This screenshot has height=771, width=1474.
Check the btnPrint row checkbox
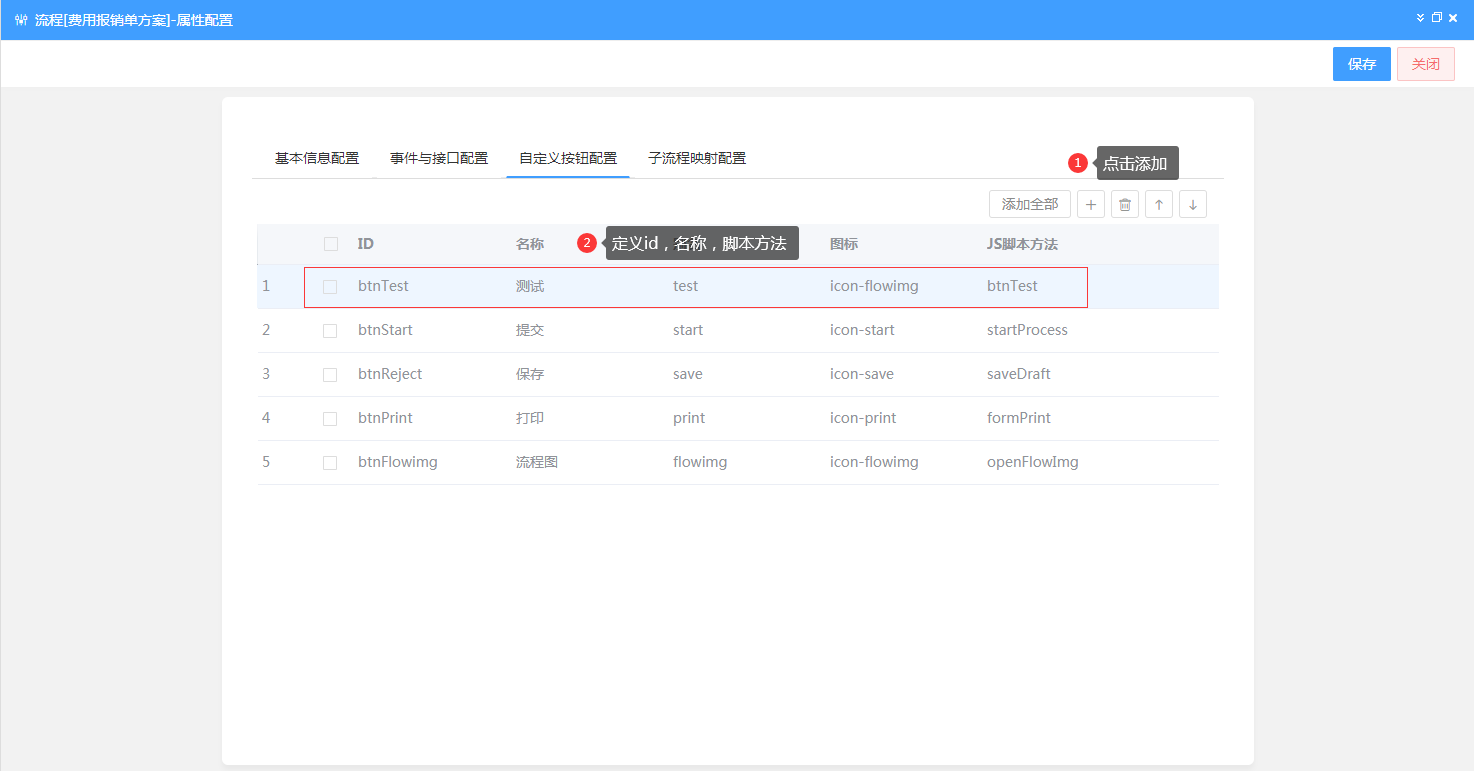(330, 419)
